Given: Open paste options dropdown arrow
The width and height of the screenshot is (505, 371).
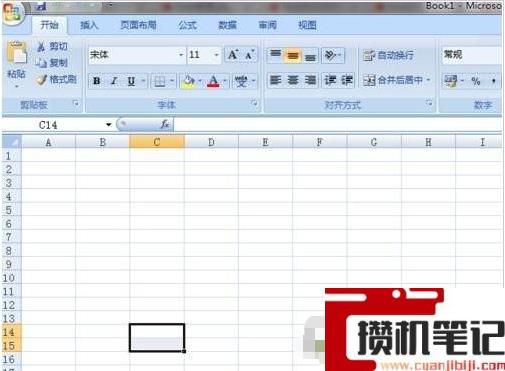Looking at the screenshot, I should pos(17,87).
